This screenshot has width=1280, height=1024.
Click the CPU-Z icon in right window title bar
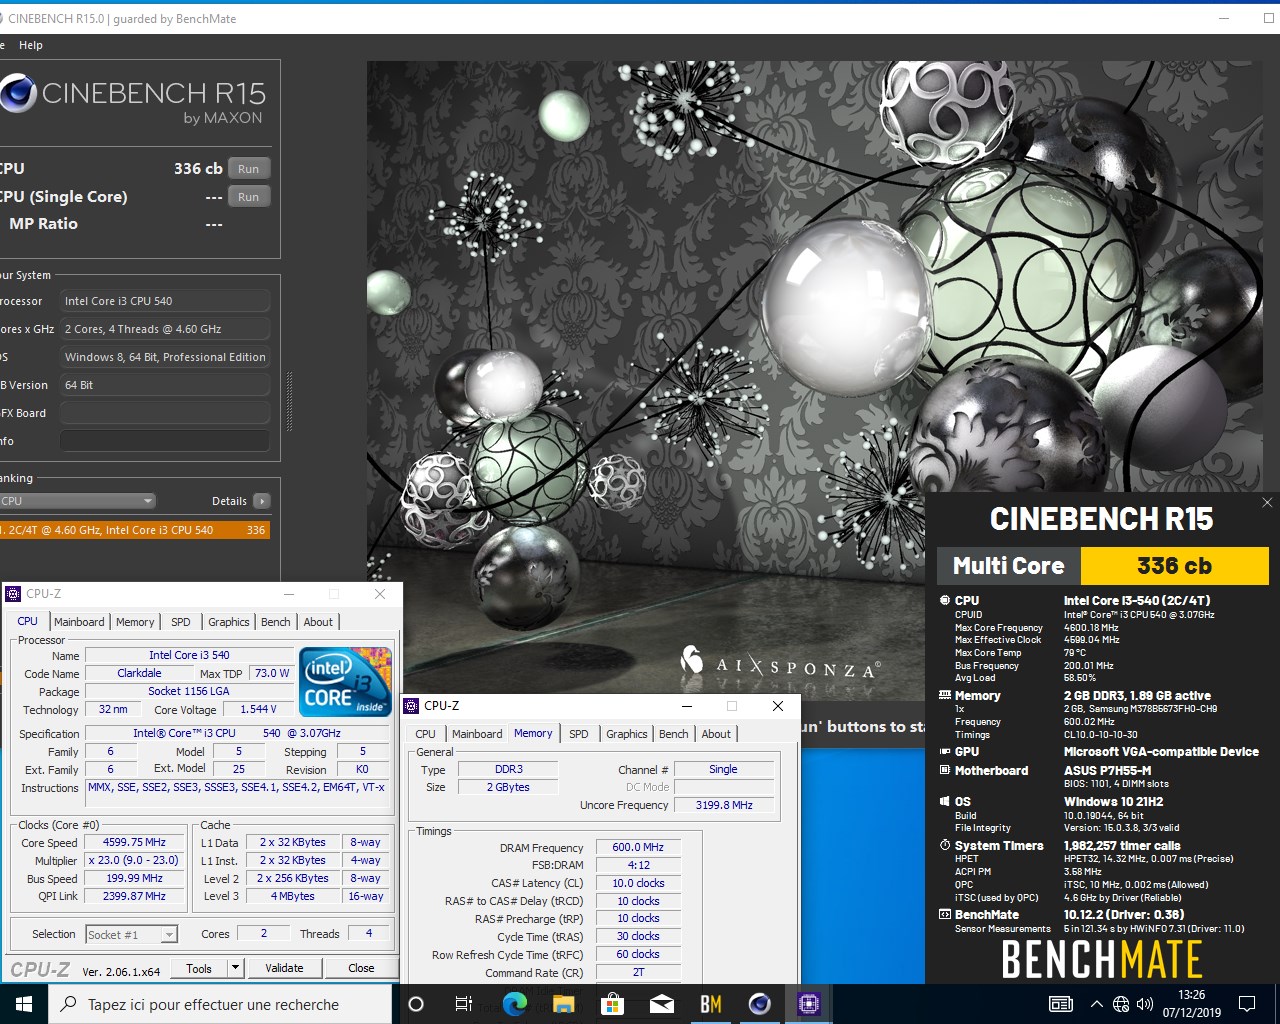(411, 706)
